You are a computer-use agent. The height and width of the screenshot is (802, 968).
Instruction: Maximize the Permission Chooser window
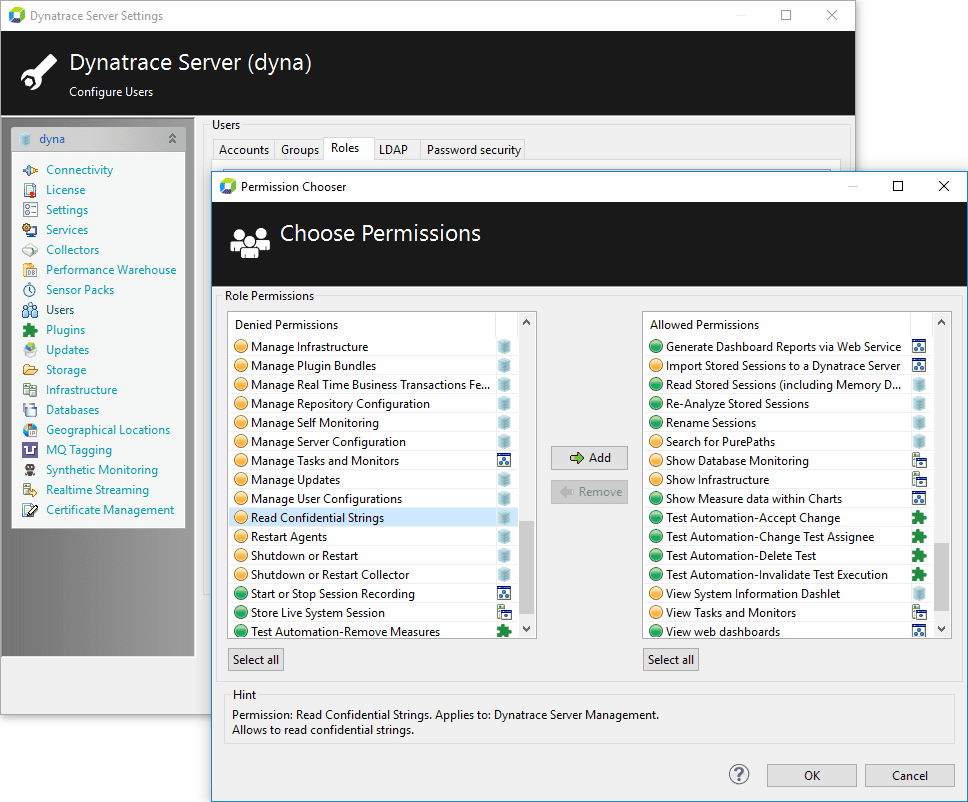coord(898,186)
